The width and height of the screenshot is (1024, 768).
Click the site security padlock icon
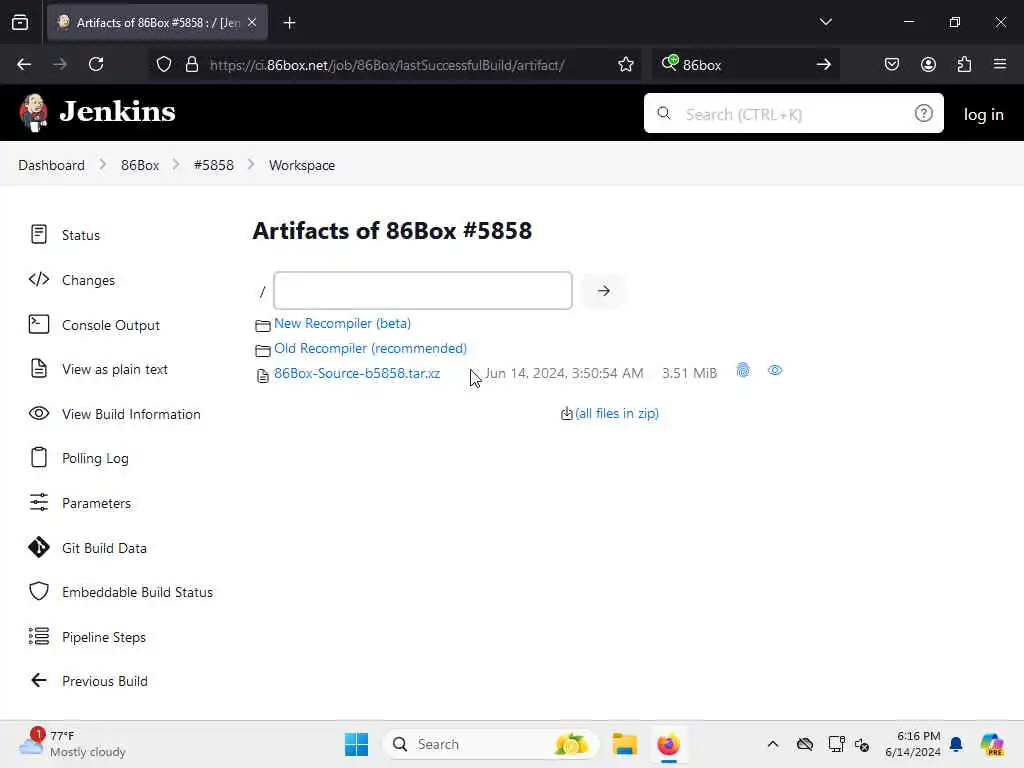tap(191, 64)
